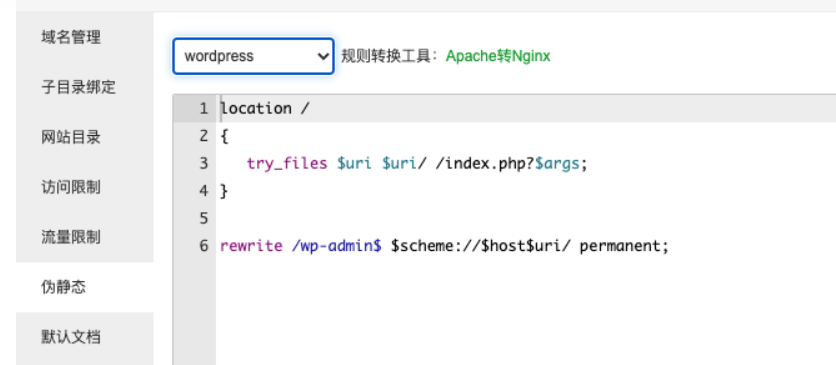Click line number 6 in gutter
Image resolution: width=836 pixels, height=365 pixels.
[203, 246]
